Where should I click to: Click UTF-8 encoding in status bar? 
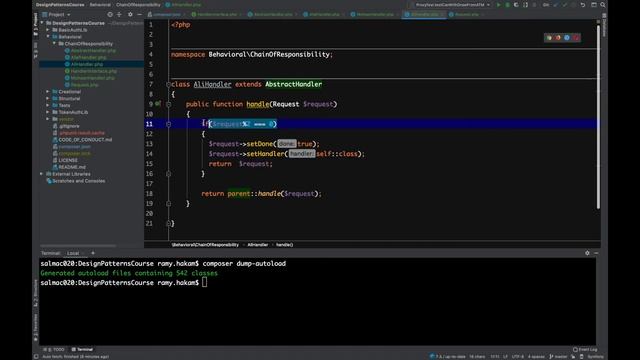coord(517,356)
